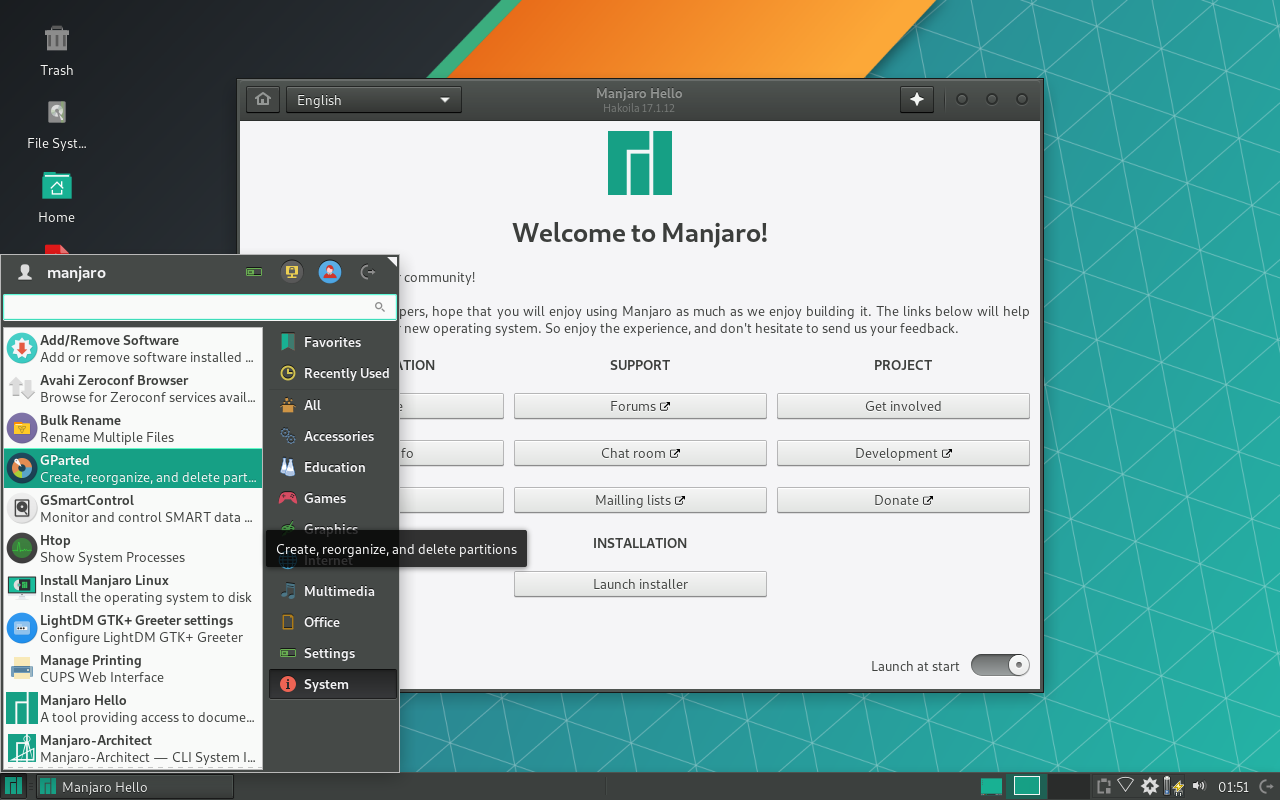Open the network icon in the panel
This screenshot has height=800, width=1280.
pyautogui.click(x=1125, y=786)
